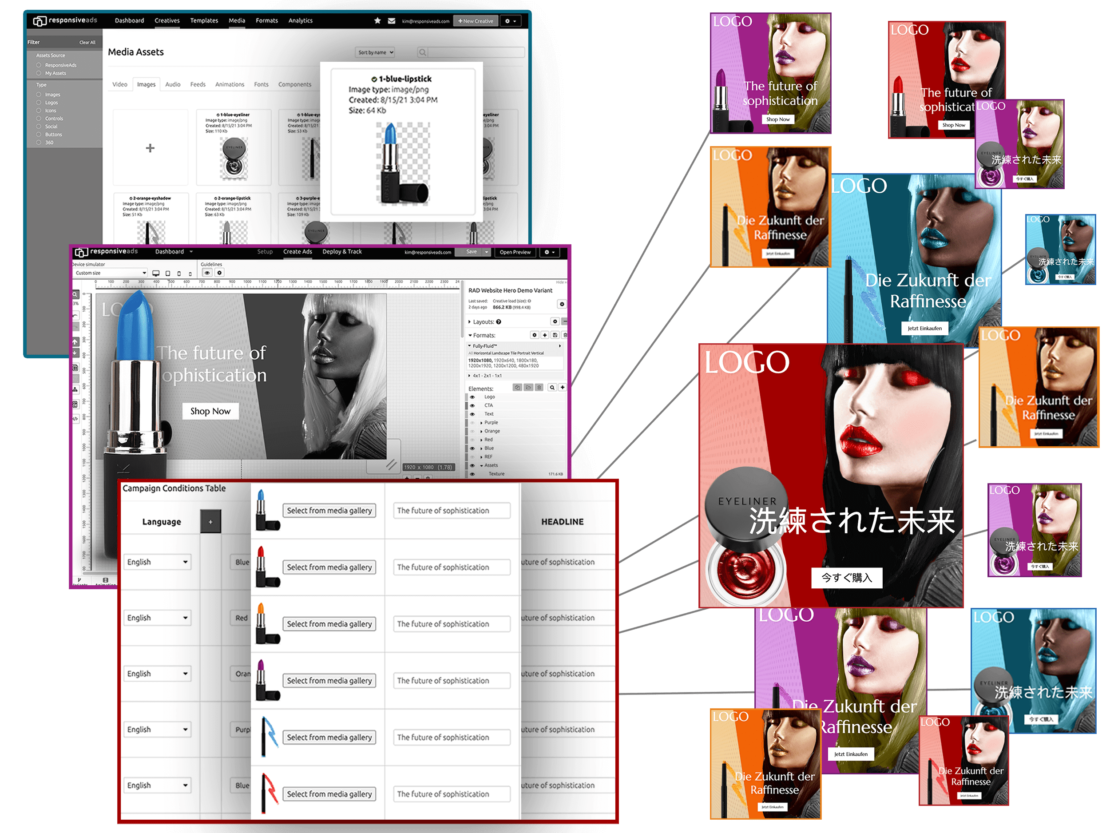The image size is (1110, 833).
Task: Hide the Logo element with its eye icon
Action: click(473, 397)
